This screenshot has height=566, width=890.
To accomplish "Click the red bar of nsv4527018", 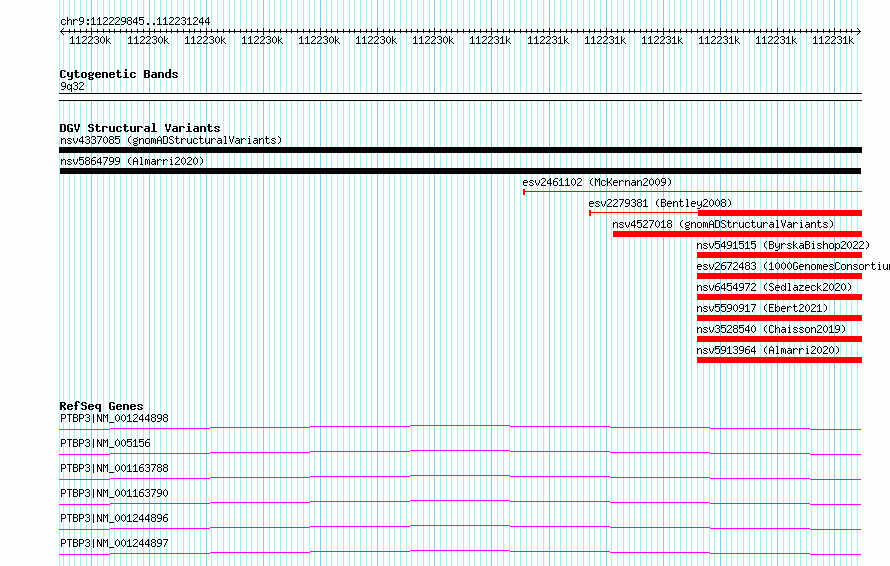I will click(x=737, y=234).
